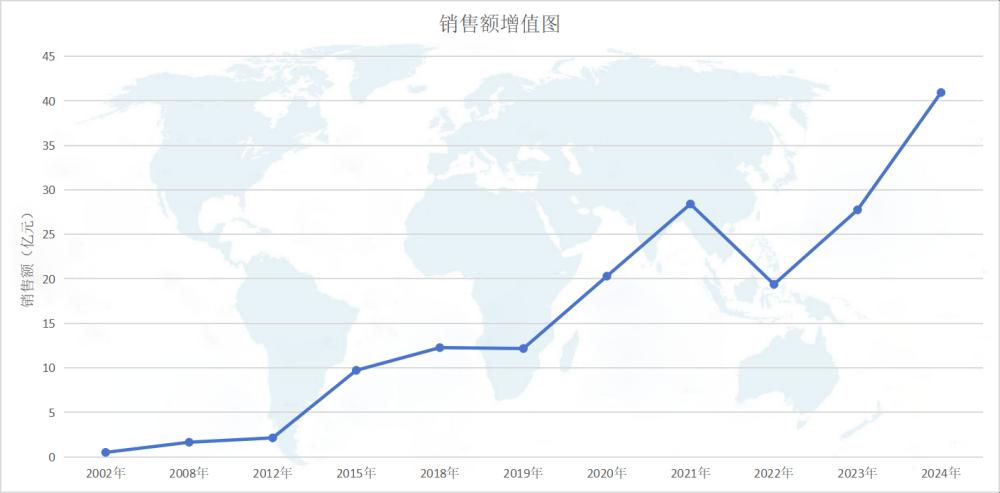The height and width of the screenshot is (493, 1000).
Task: Select the 45 y-axis value label
Action: (48, 56)
